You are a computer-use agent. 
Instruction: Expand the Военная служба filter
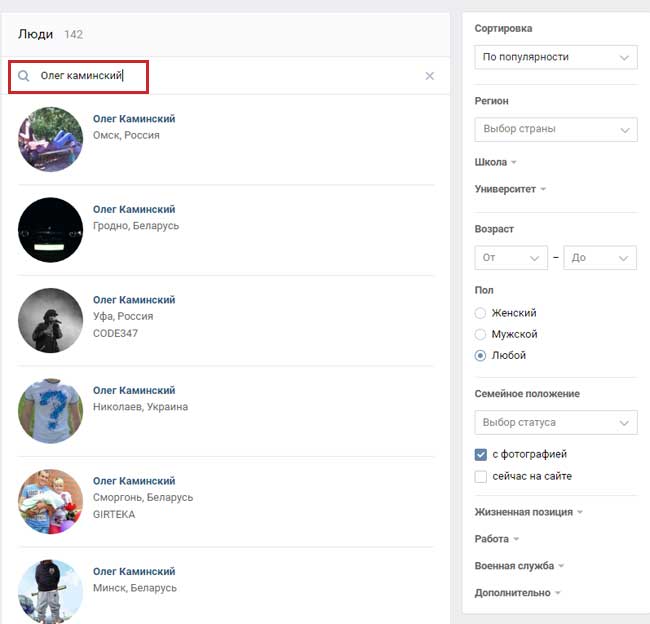tap(518, 566)
